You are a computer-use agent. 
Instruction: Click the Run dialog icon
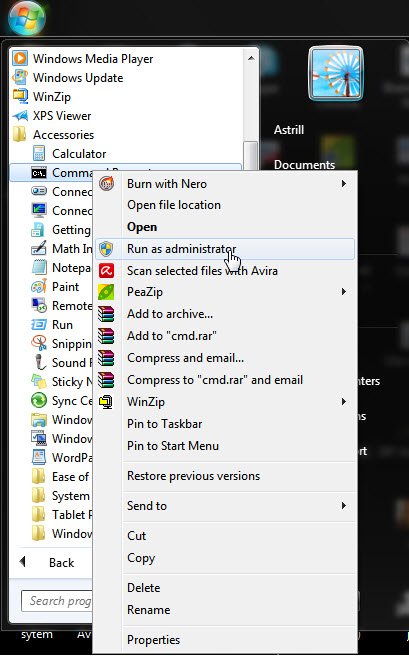pos(39,325)
